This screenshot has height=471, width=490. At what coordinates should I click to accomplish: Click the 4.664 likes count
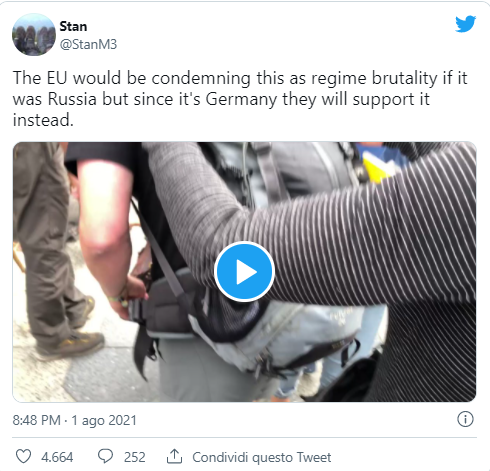click(57, 457)
